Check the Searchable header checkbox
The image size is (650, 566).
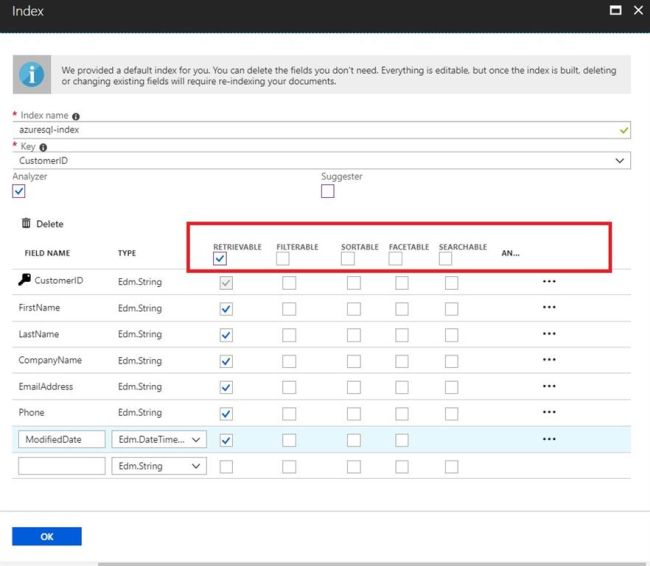(445, 259)
